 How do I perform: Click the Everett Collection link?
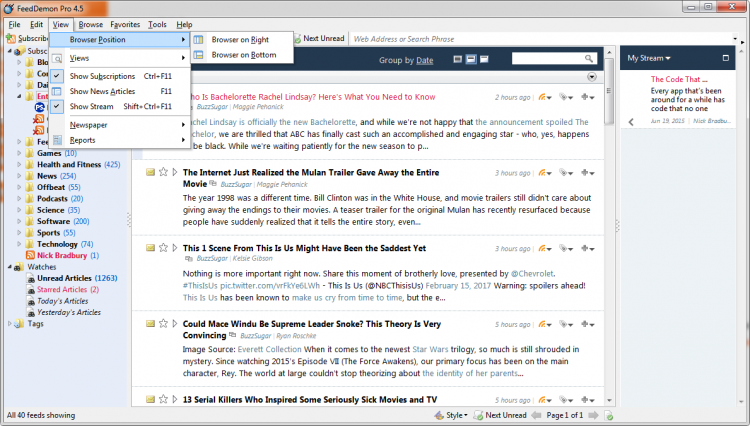tap(269, 349)
